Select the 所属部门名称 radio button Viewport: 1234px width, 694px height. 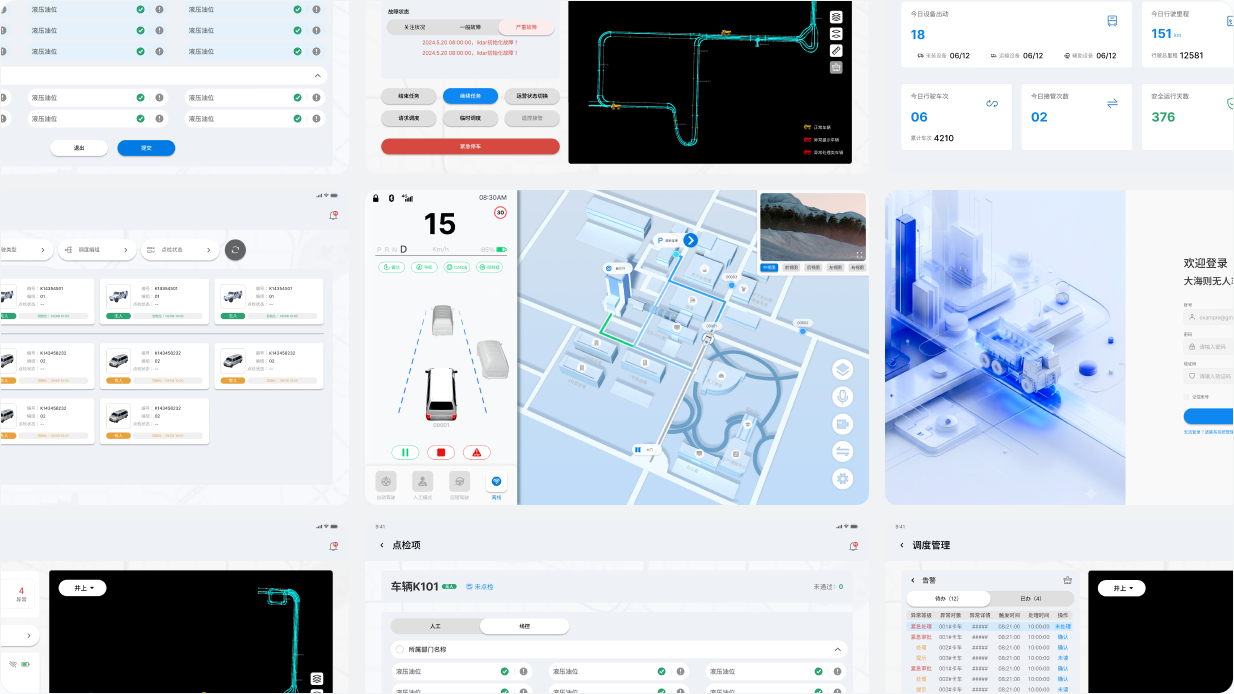pyautogui.click(x=400, y=649)
